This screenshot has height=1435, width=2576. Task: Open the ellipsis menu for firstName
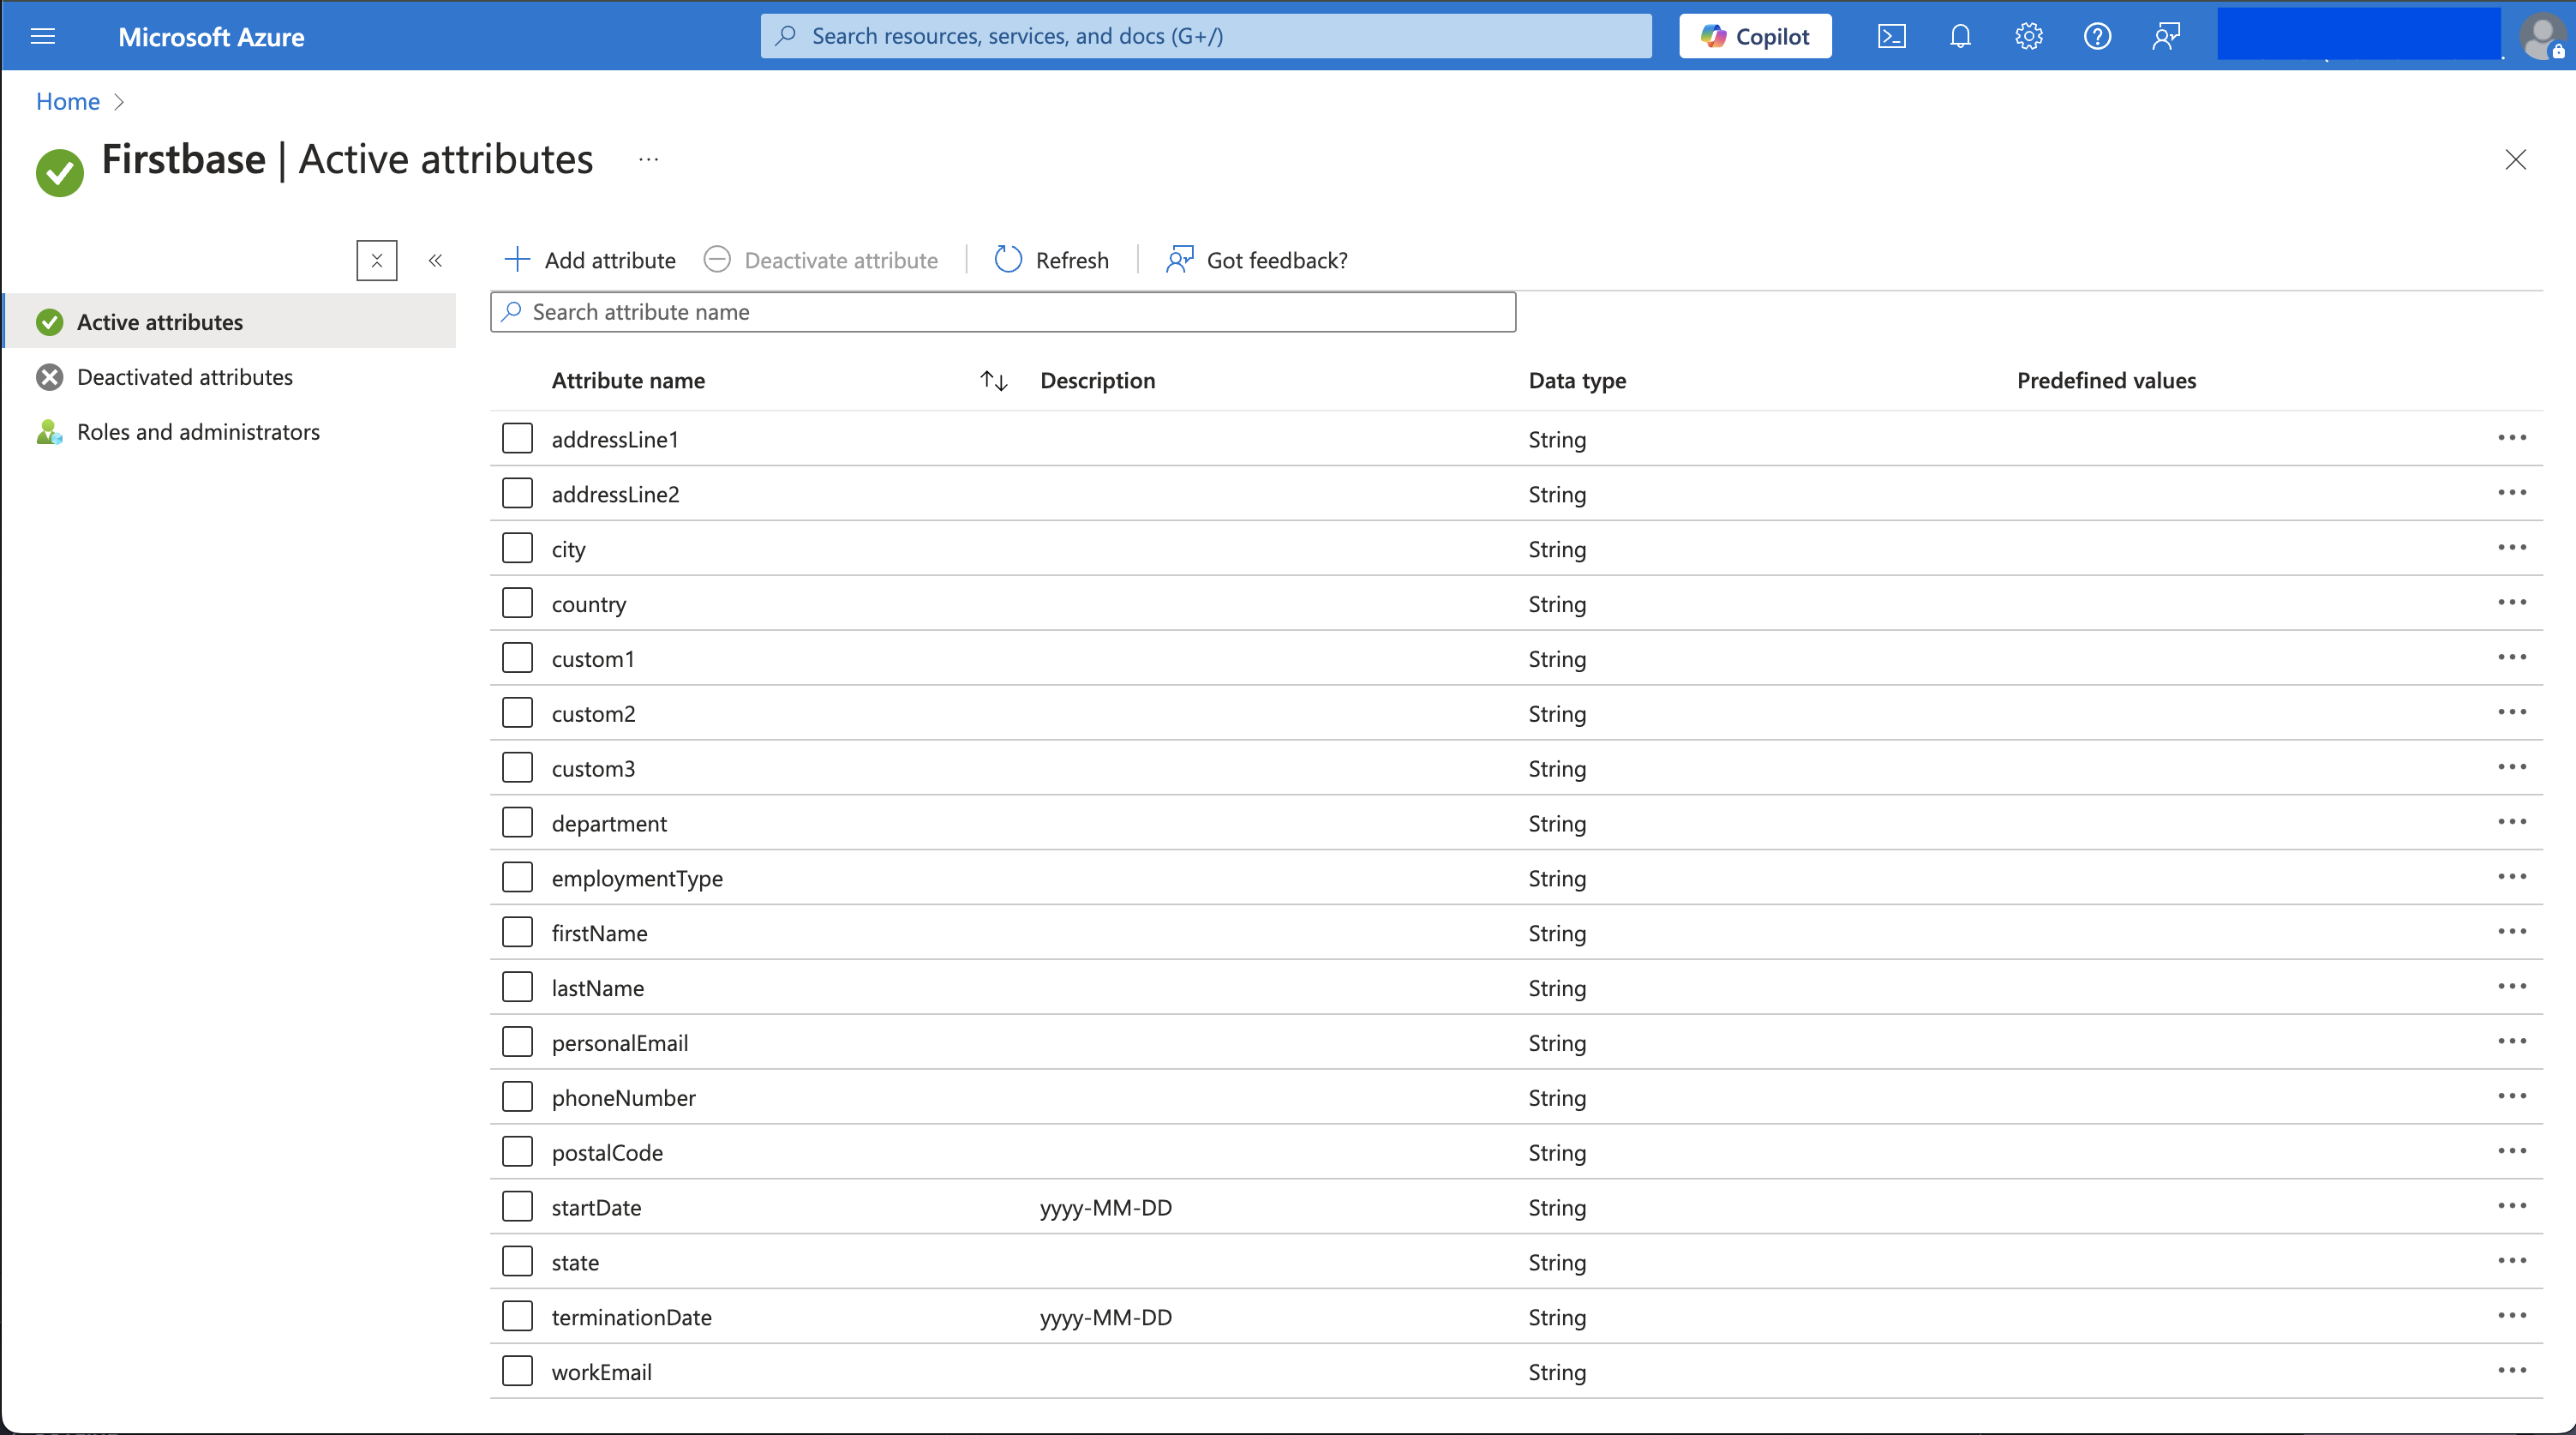[x=2512, y=932]
